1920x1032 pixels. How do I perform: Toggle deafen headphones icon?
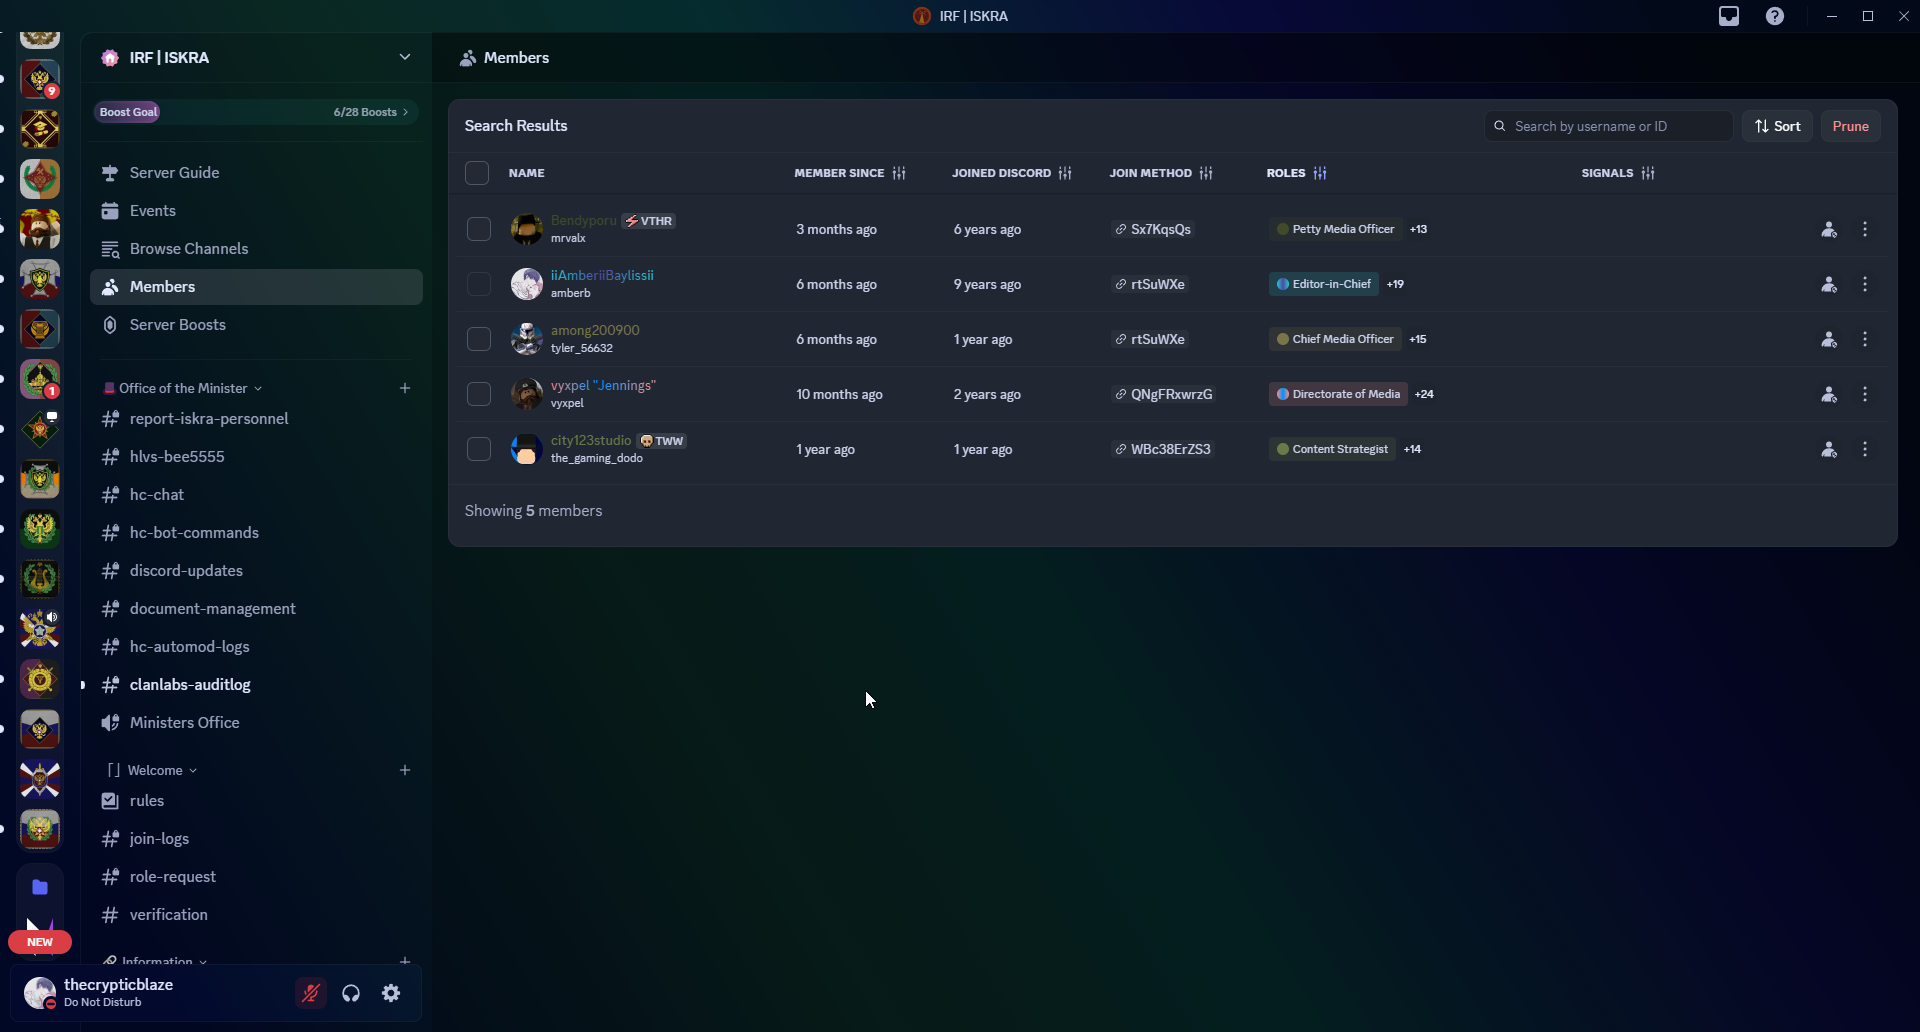tap(351, 993)
